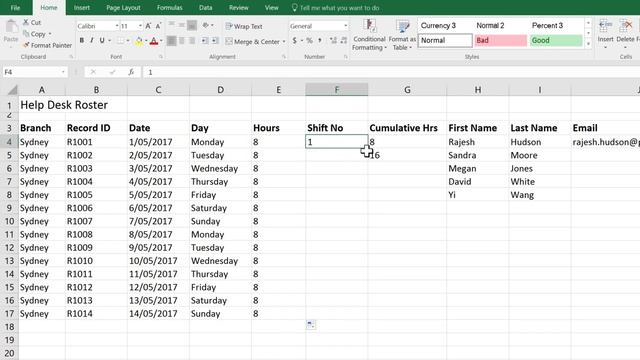The width and height of the screenshot is (640, 360).
Task: Expand the Copy options arrow
Action: pos(50,34)
